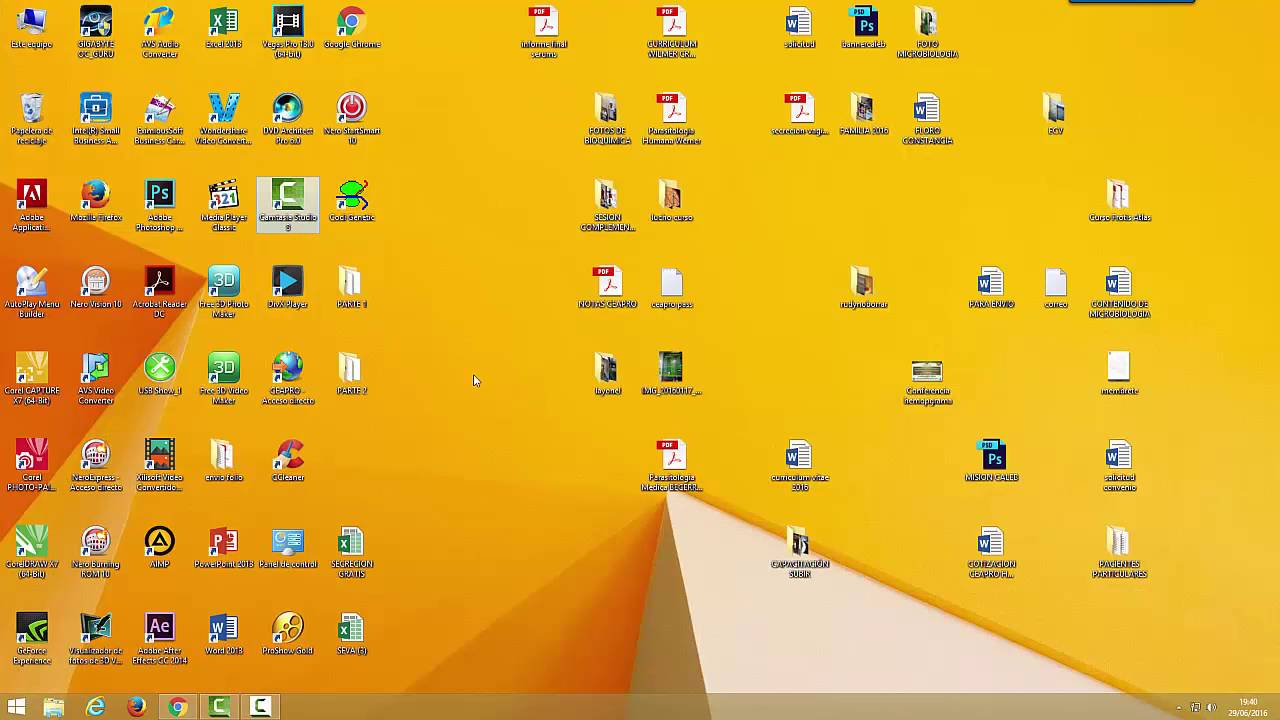
Task: Click the FOTOS DE BIOQUIMICA folder
Action: click(608, 120)
